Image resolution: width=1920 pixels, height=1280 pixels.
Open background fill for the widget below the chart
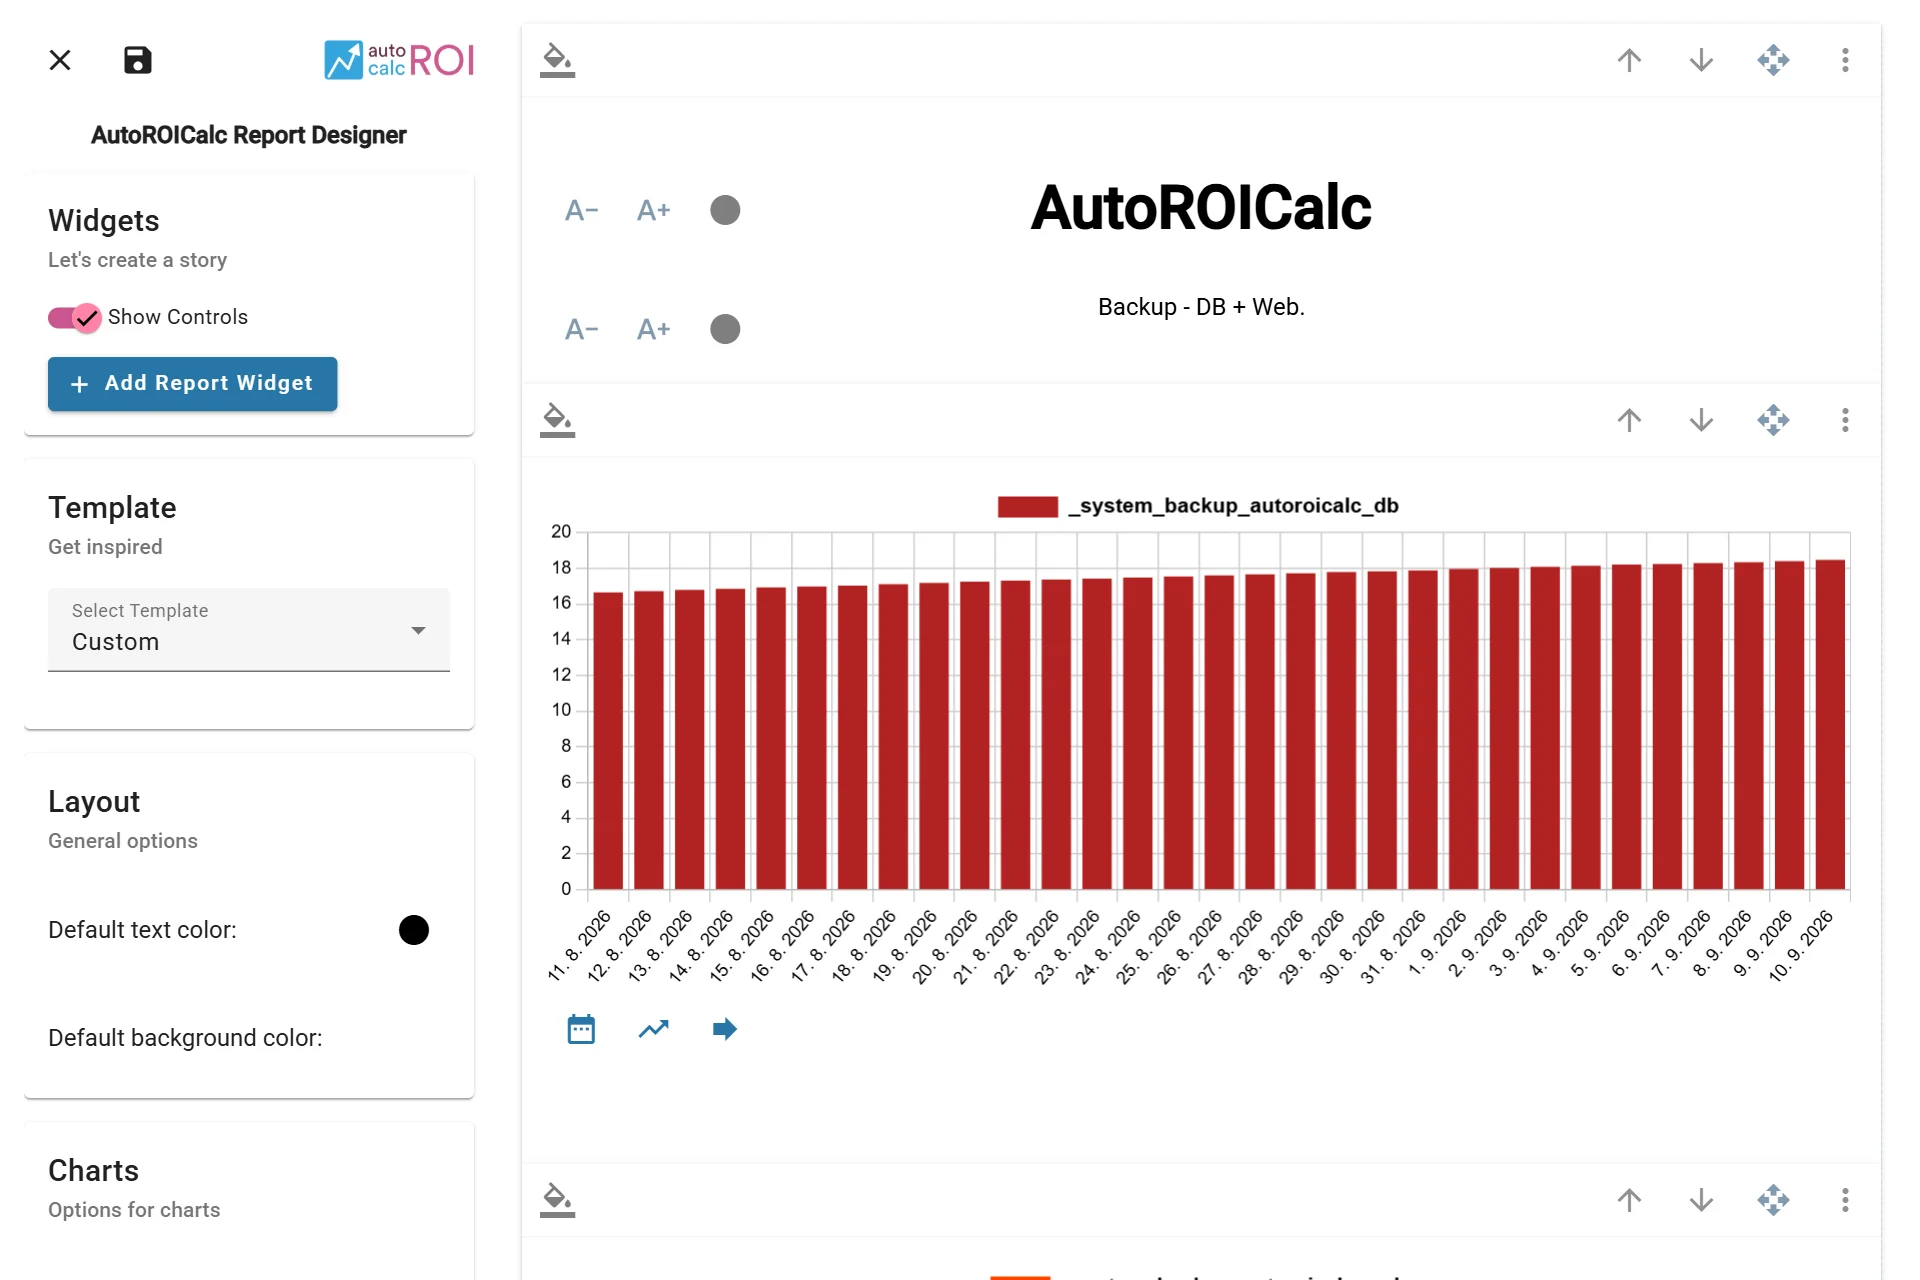click(557, 1200)
